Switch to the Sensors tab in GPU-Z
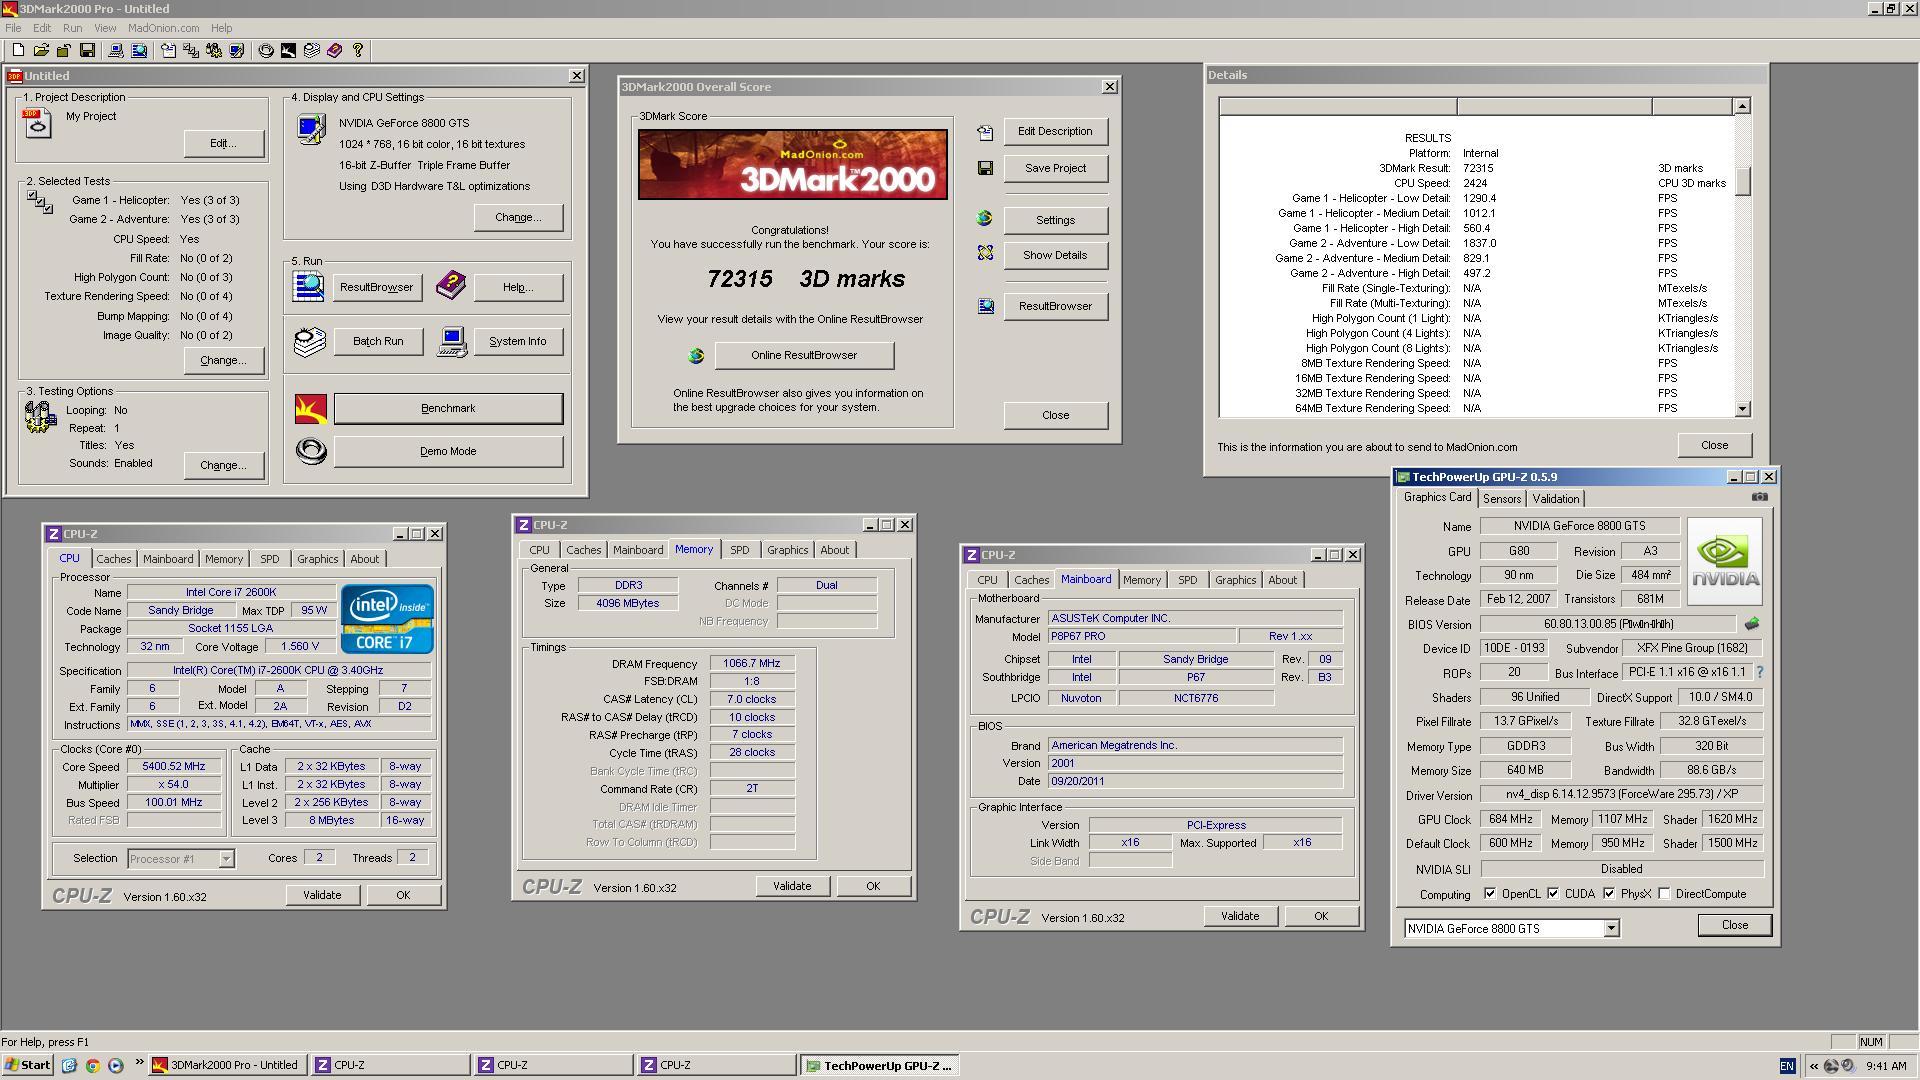 (x=1501, y=499)
